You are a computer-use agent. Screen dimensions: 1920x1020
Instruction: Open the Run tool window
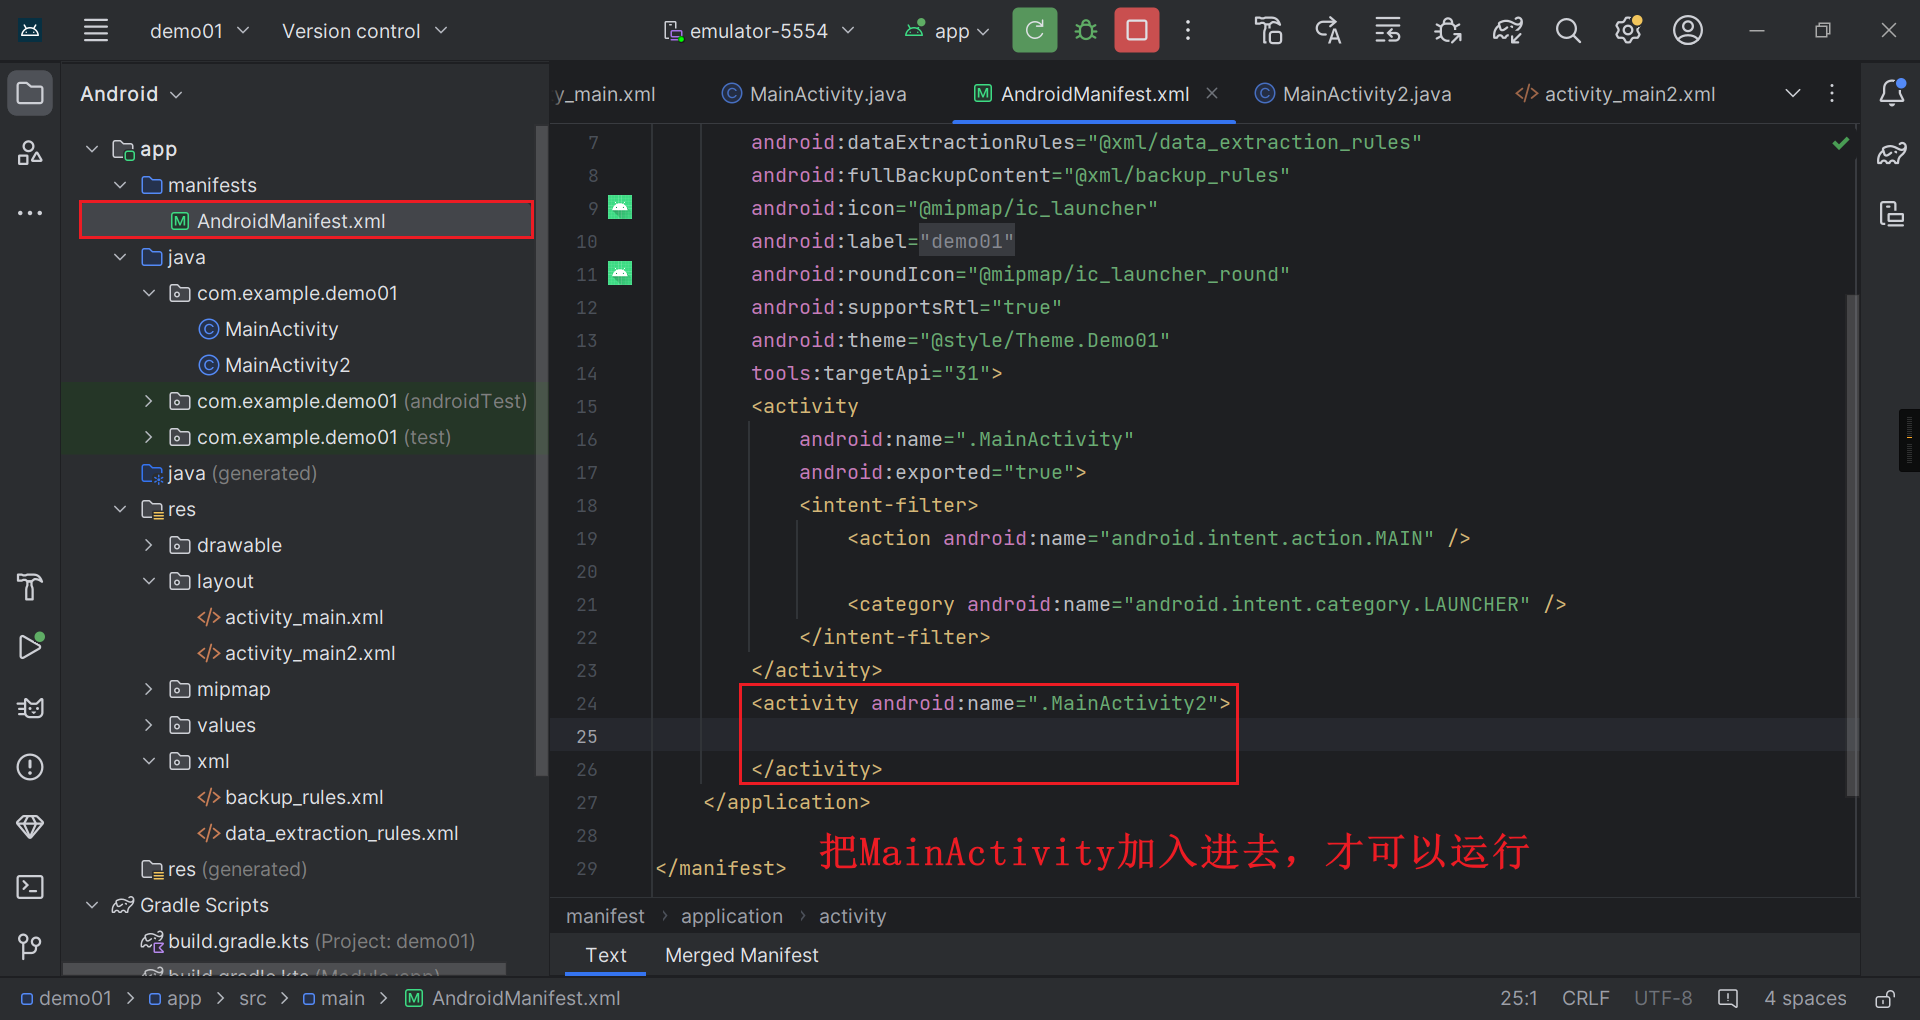(30, 646)
